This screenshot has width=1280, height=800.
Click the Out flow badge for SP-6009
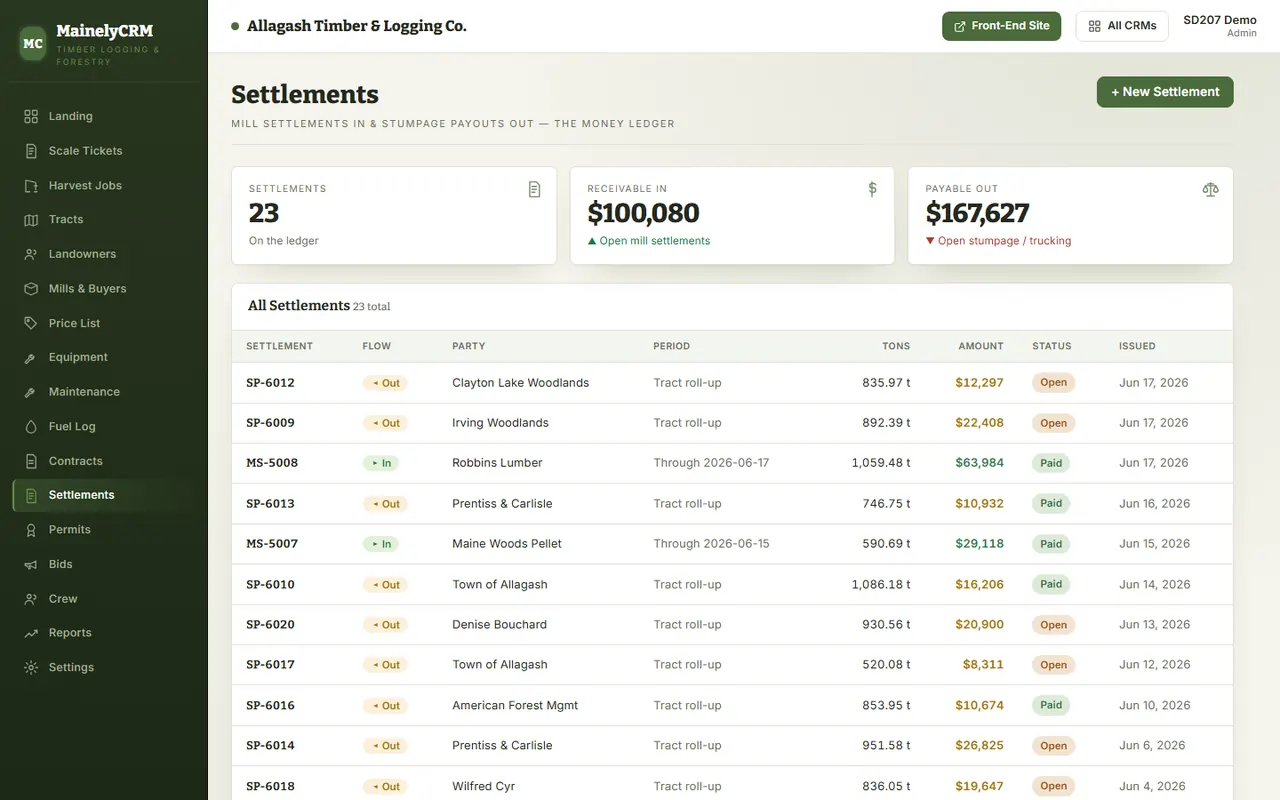click(x=385, y=423)
